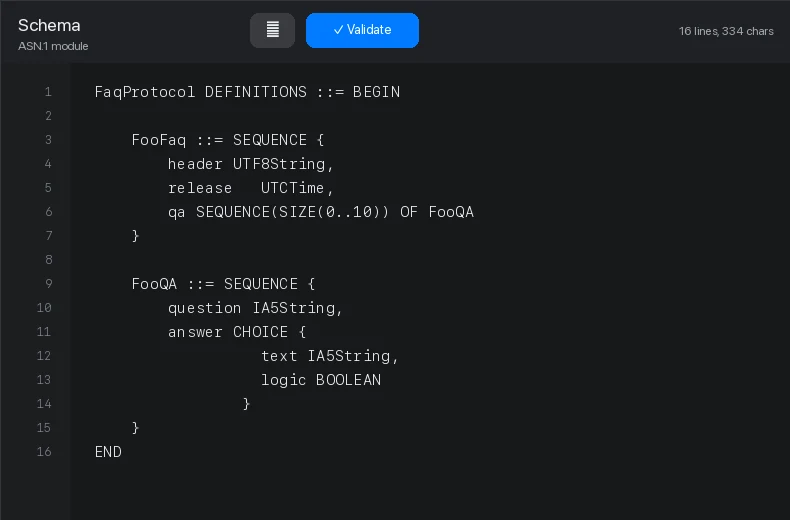Click the 'qa SEQUENCE(SIZE(0..10)) OF FooQA' line
Image resolution: width=790 pixels, height=520 pixels.
pos(321,212)
